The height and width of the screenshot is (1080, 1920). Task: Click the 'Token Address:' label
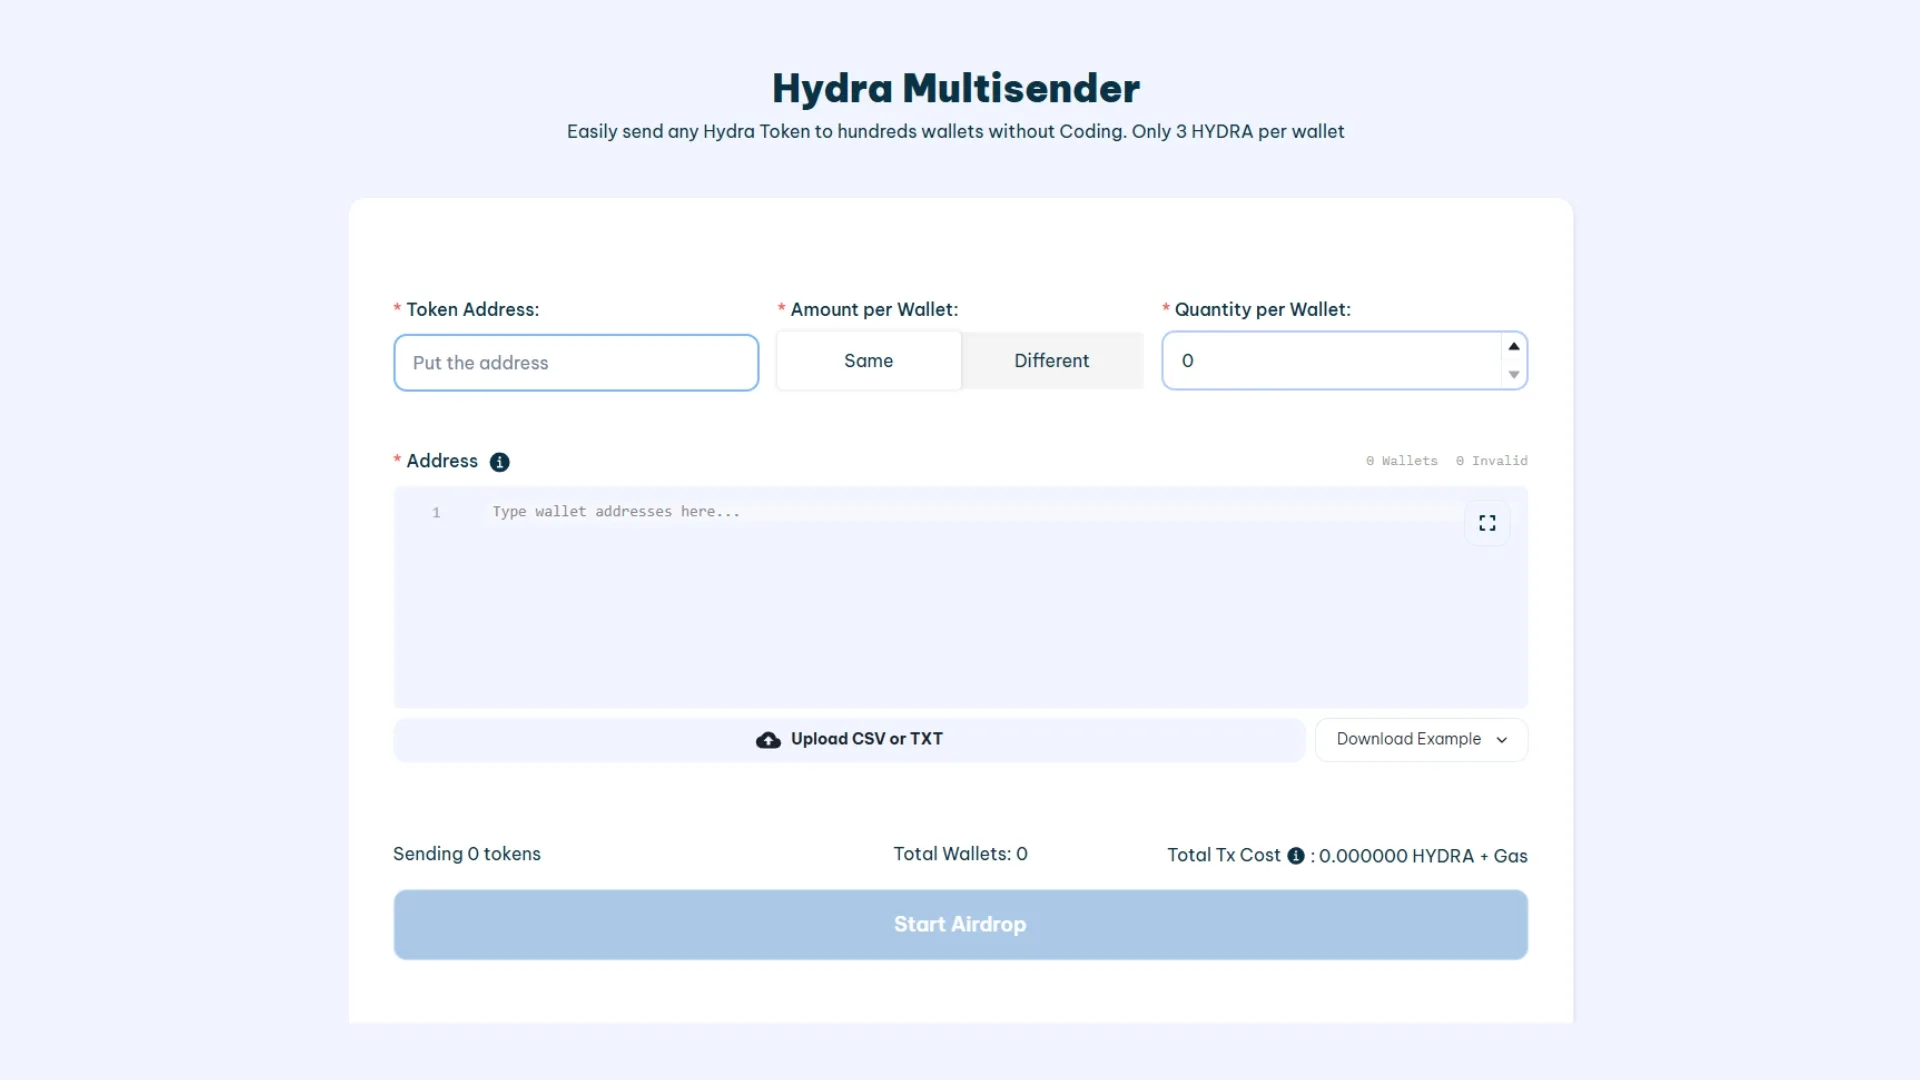(472, 310)
